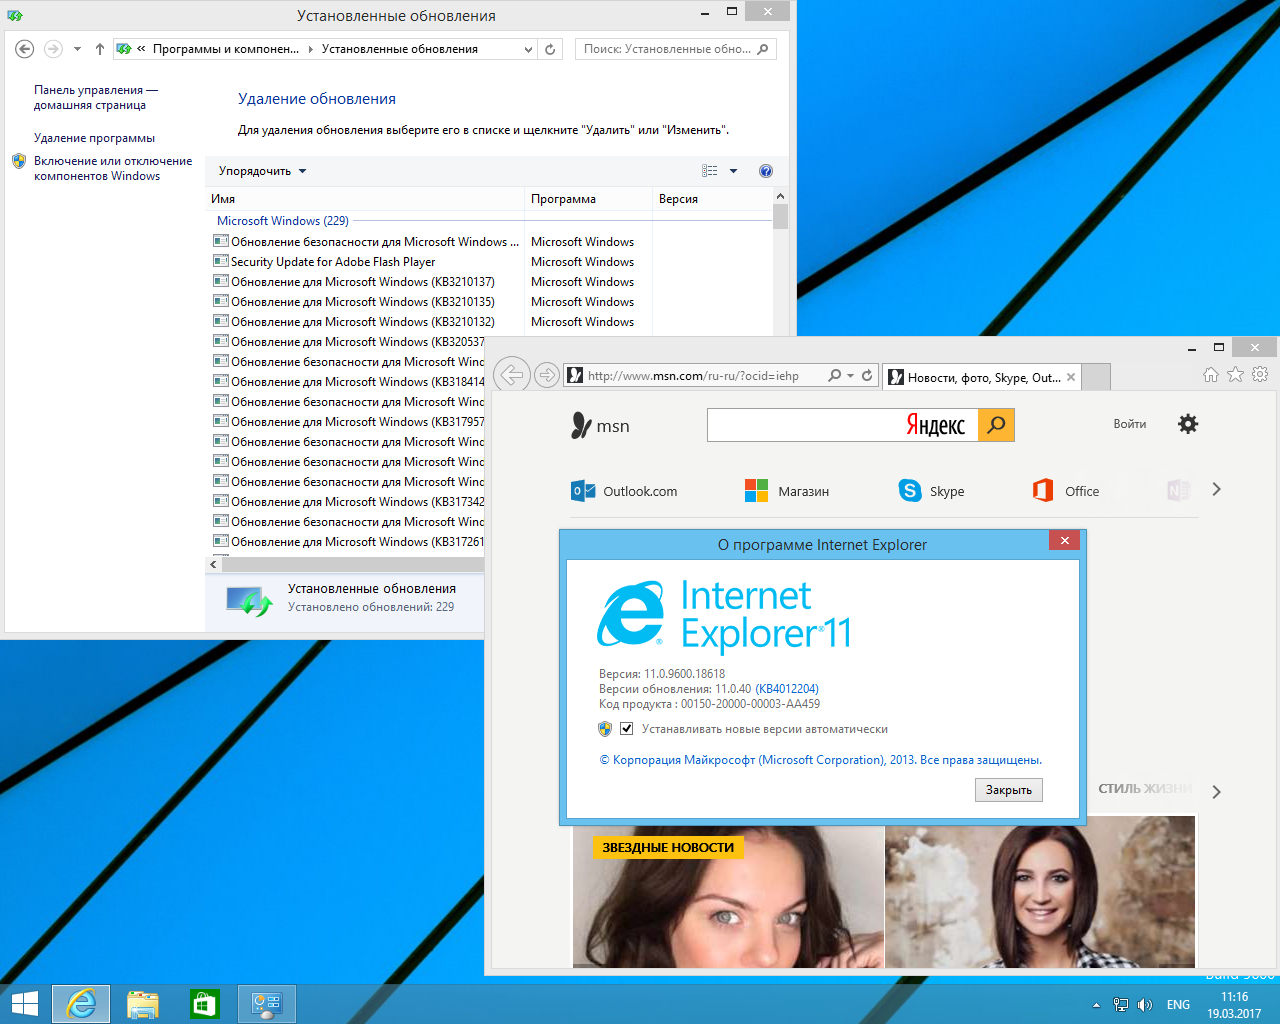Click the change view icon
The width and height of the screenshot is (1280, 1024).
(x=710, y=171)
